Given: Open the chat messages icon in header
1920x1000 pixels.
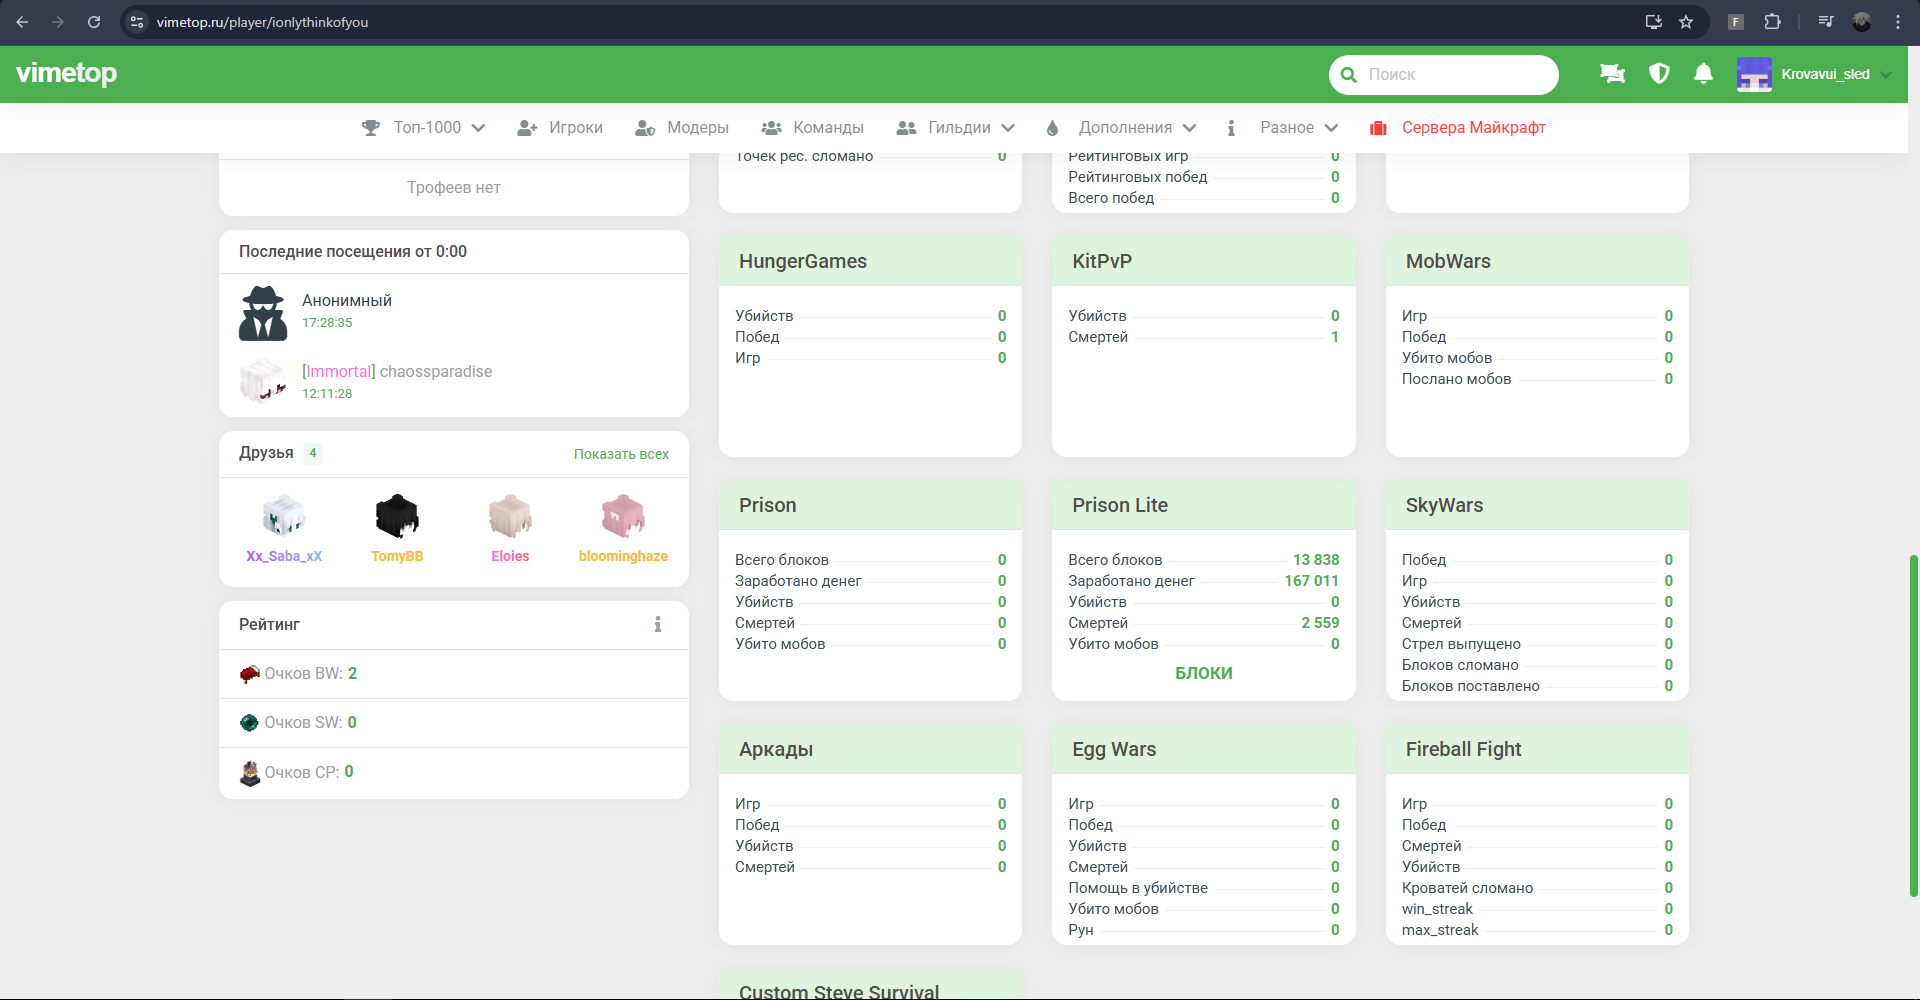Looking at the screenshot, I should (1612, 74).
